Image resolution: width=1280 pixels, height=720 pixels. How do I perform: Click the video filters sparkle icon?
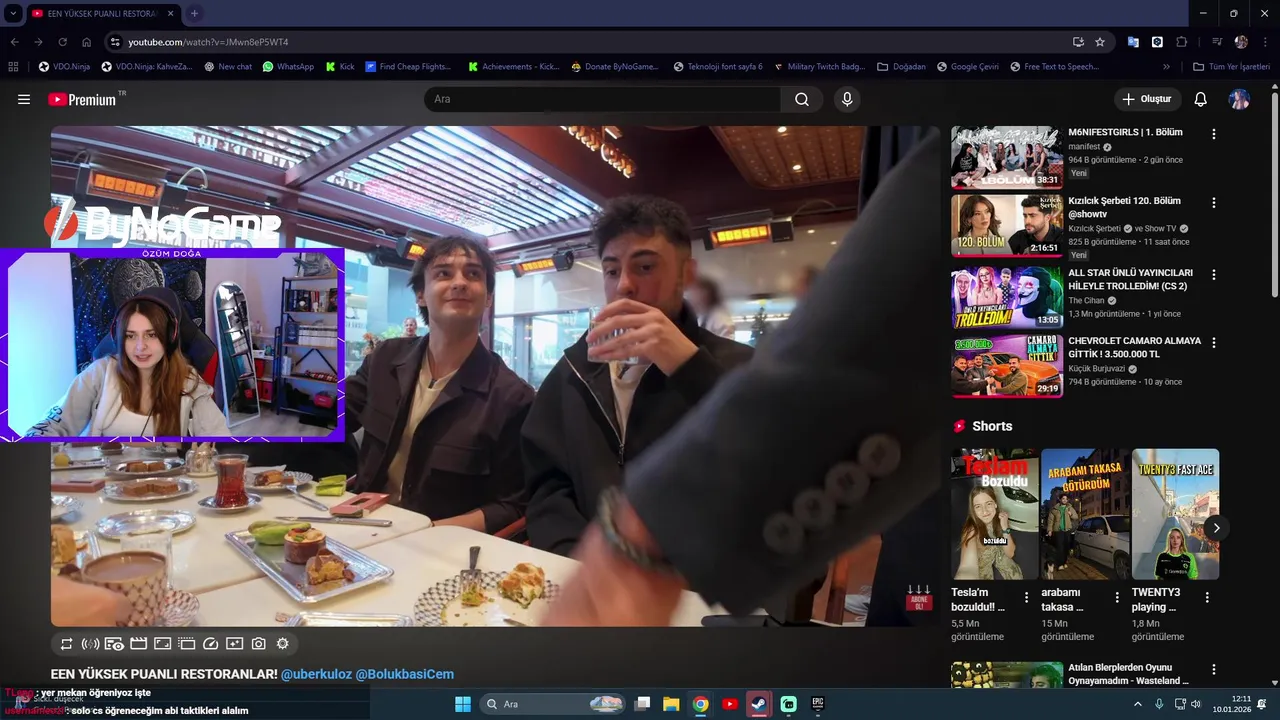[234, 644]
